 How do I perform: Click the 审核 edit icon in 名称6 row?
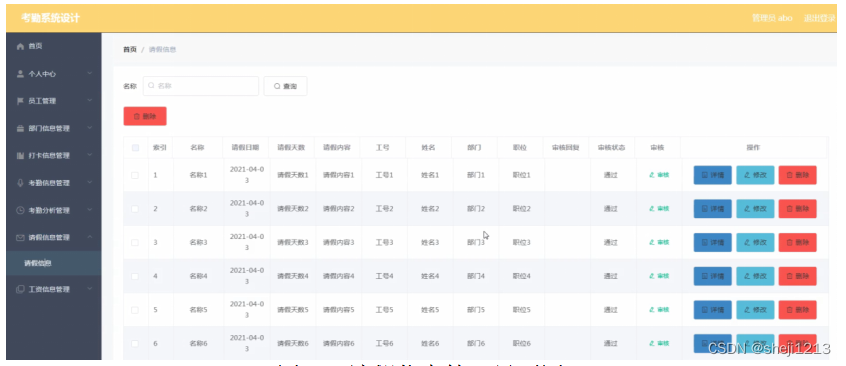[652, 343]
